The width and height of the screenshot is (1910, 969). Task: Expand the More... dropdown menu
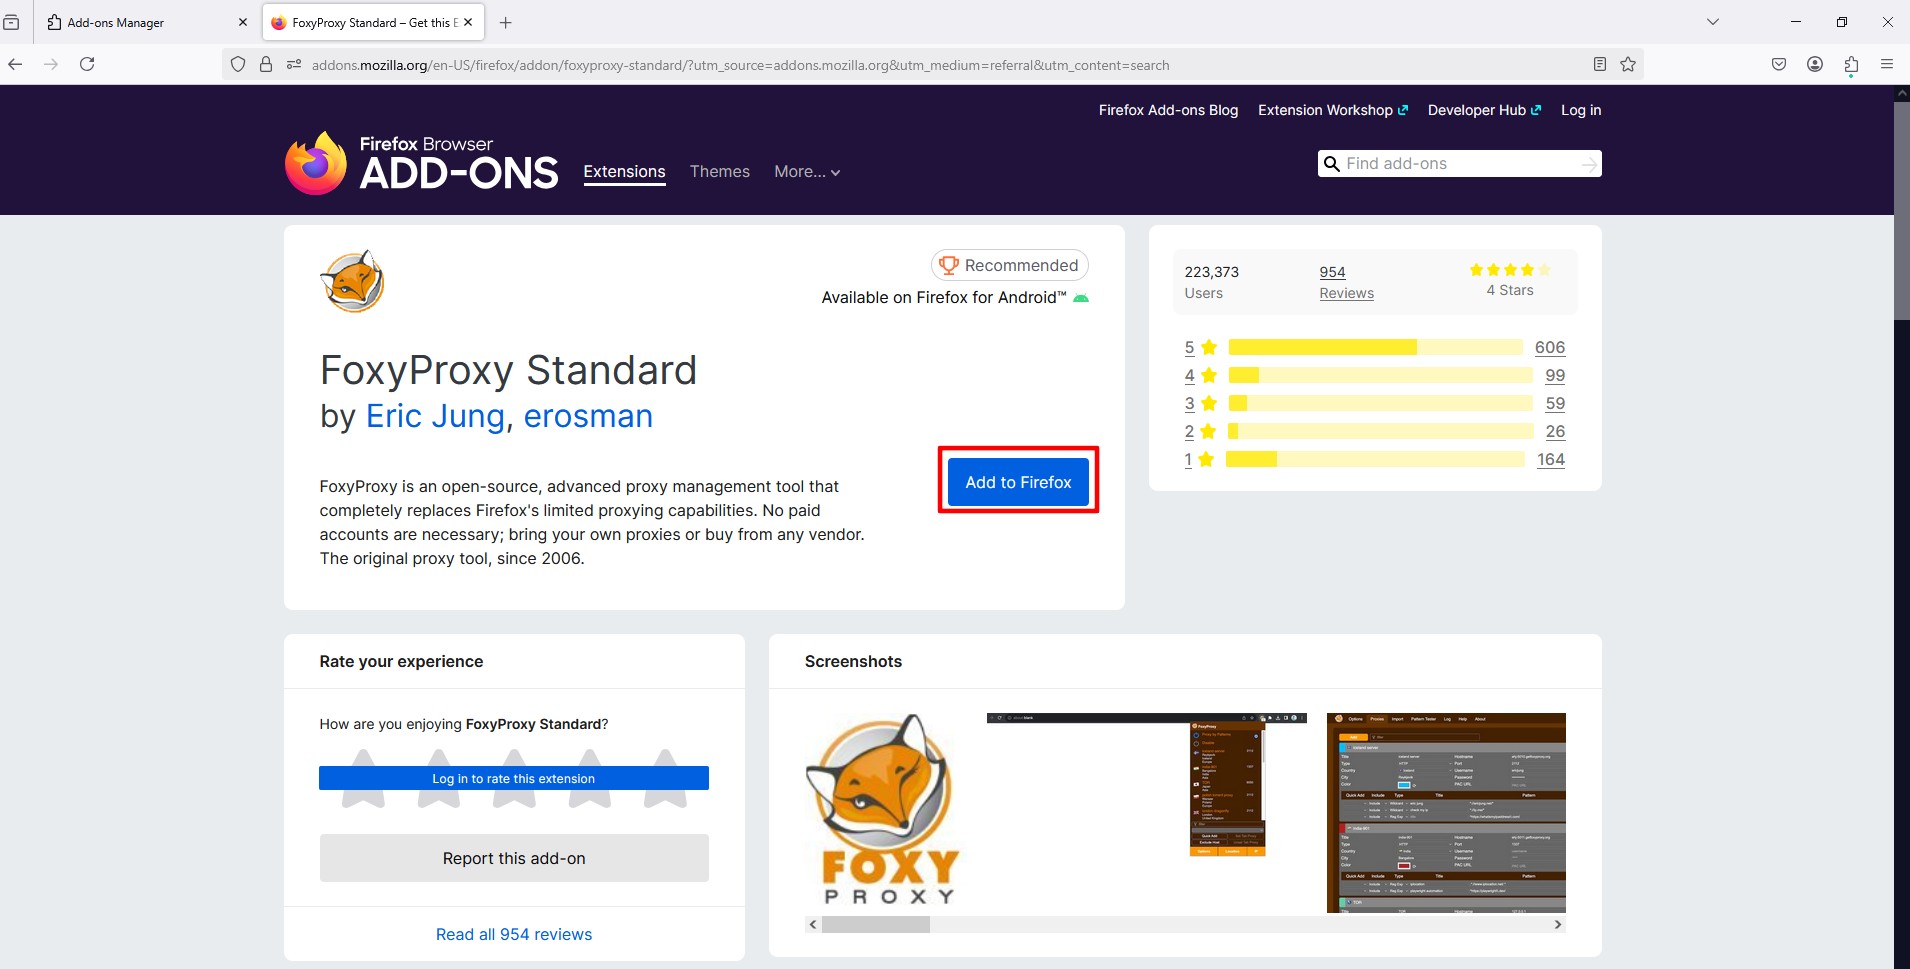pyautogui.click(x=807, y=172)
